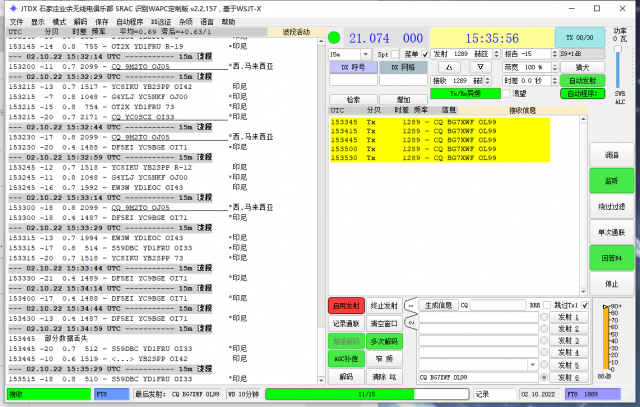Image resolution: width=640 pixels, height=407 pixels.
Task: Click the 清空窗口 button
Action: (384, 324)
